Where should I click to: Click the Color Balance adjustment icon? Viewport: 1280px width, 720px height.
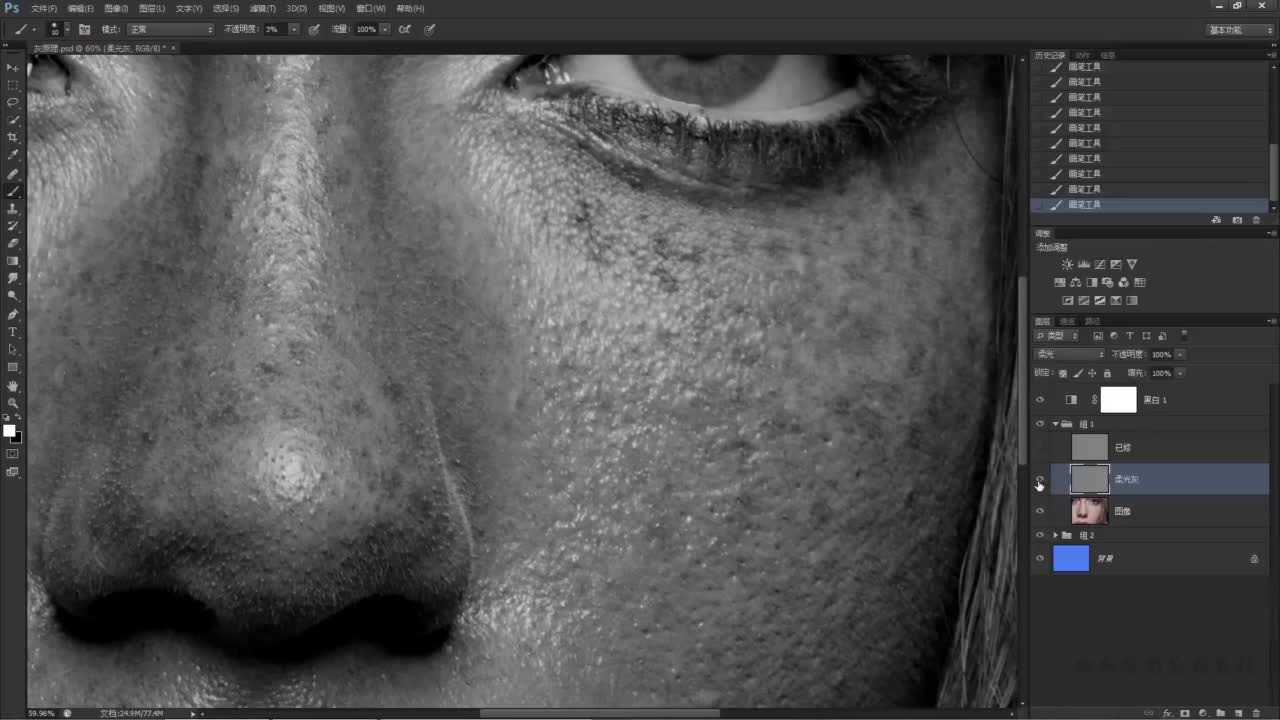tap(1075, 283)
